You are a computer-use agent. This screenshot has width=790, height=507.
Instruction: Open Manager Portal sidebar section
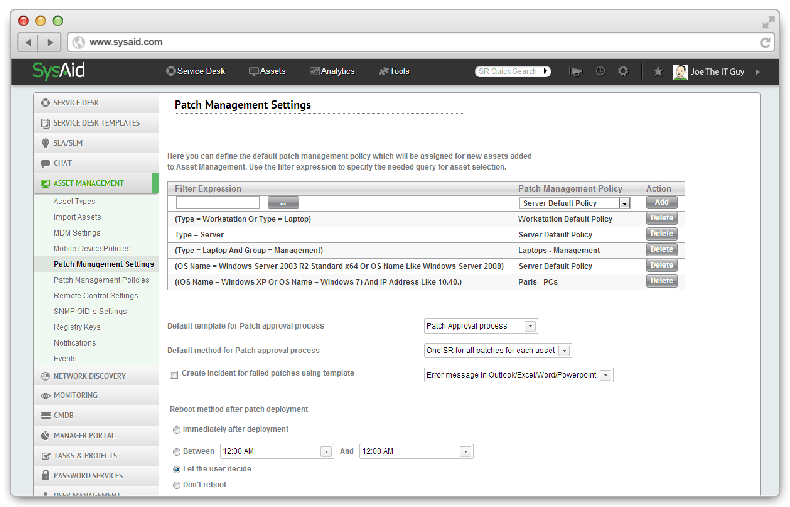point(97,435)
